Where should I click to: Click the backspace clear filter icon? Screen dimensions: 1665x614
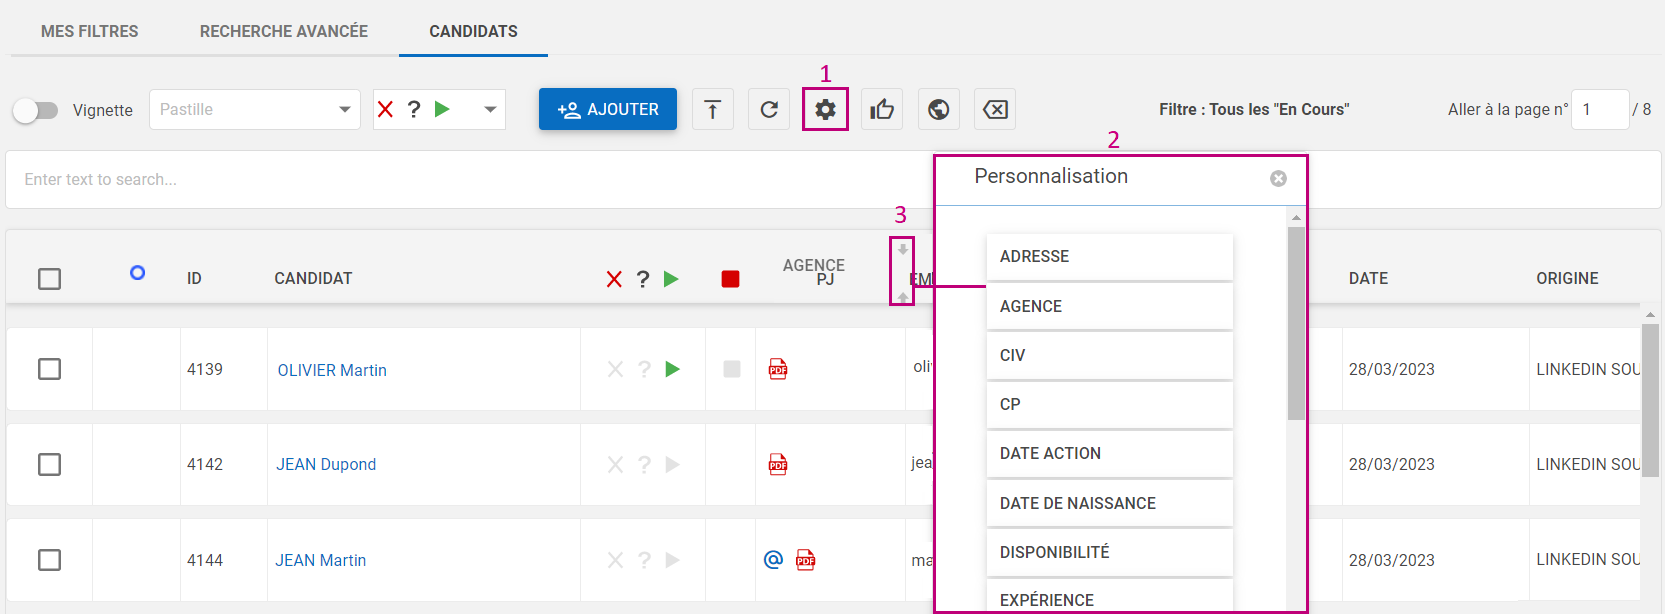995,109
